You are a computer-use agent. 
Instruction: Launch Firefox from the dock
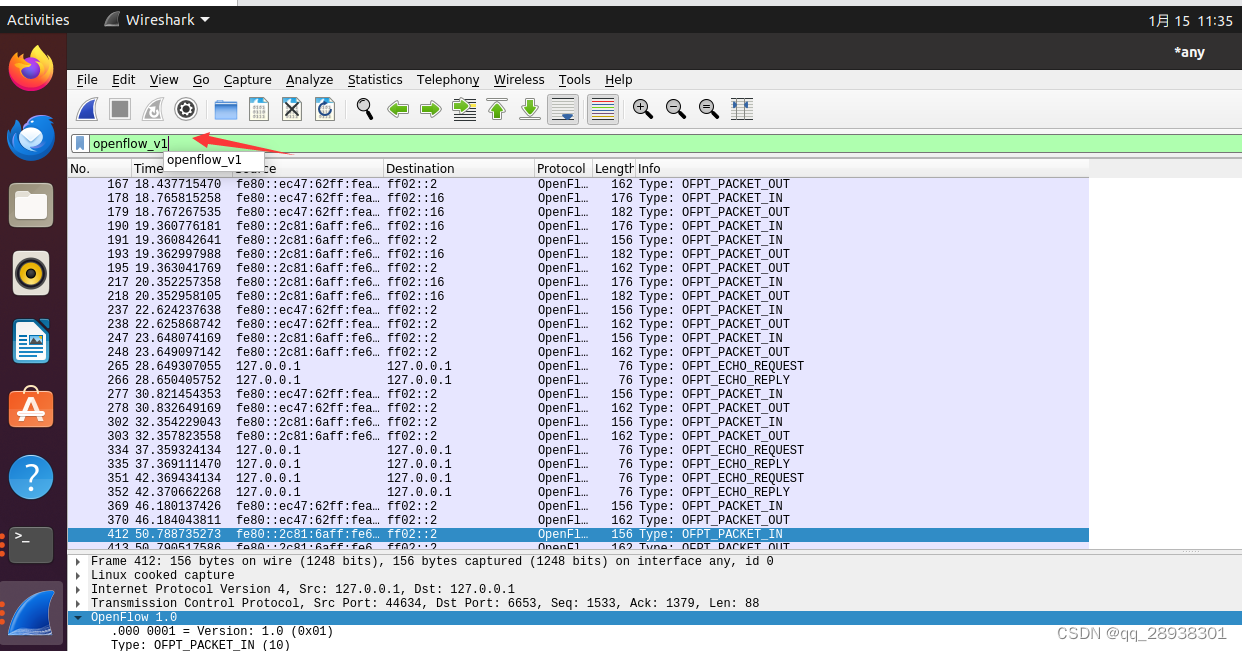31,70
